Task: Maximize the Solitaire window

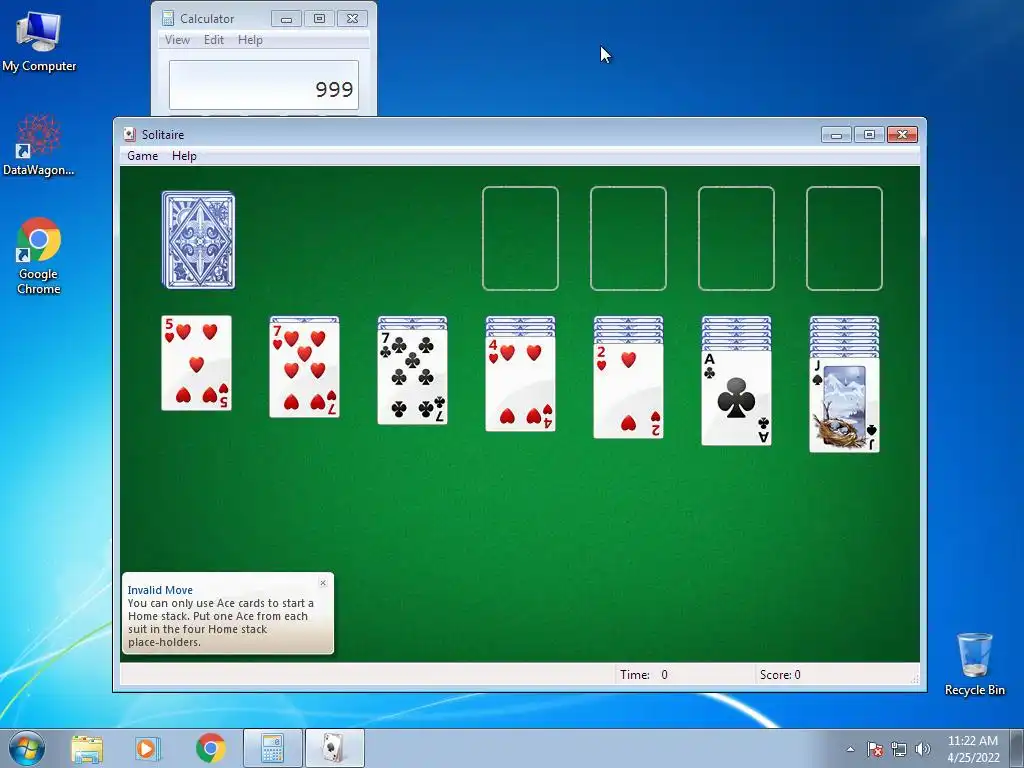Action: [869, 135]
